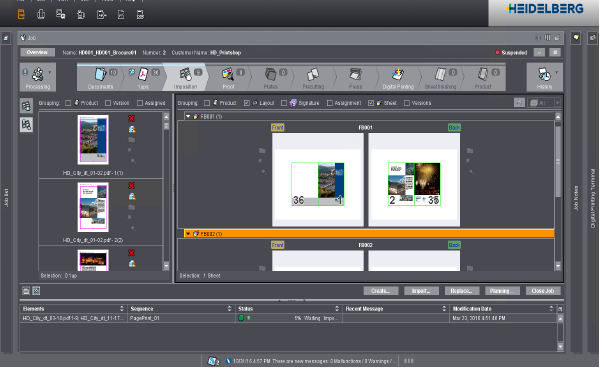Select HD_City page 2 thumbnail
Screen dimensions: 604x370
click(93, 207)
